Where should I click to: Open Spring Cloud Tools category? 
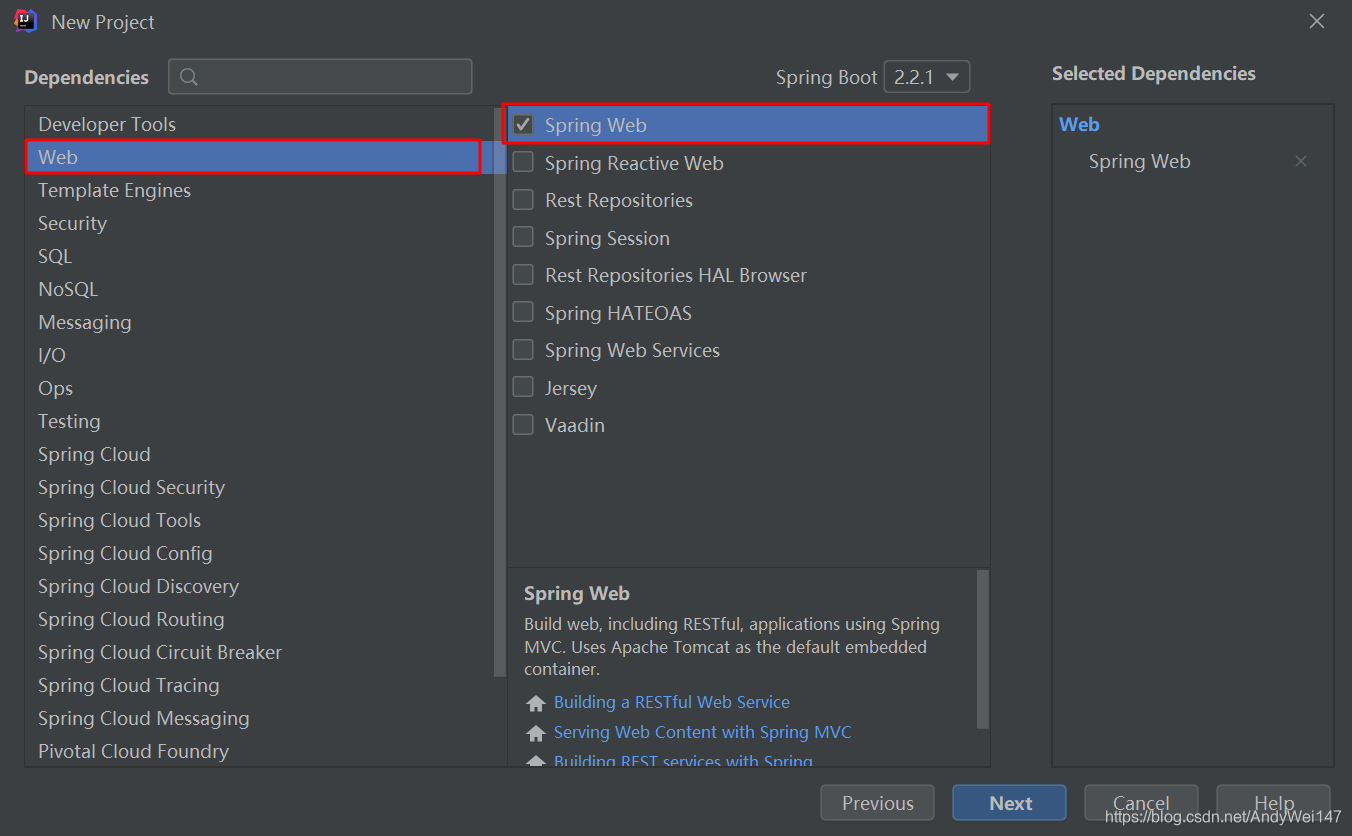[x=260, y=520]
